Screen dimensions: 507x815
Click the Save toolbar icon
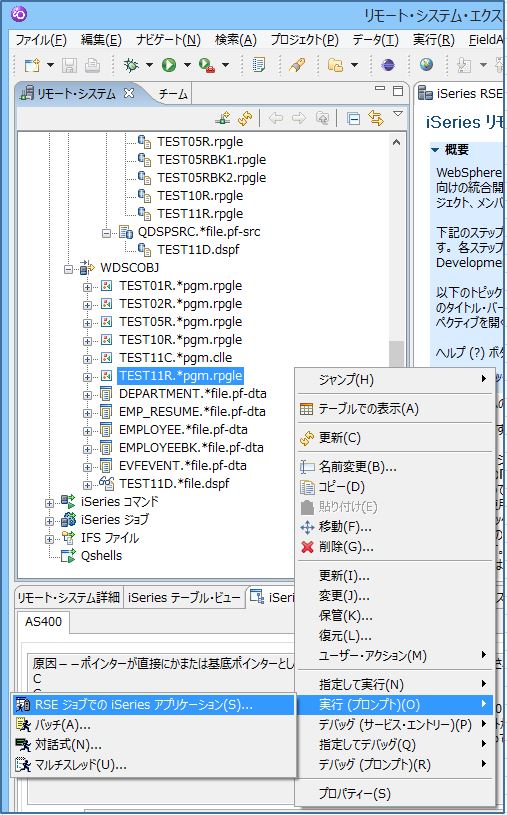(x=69, y=65)
